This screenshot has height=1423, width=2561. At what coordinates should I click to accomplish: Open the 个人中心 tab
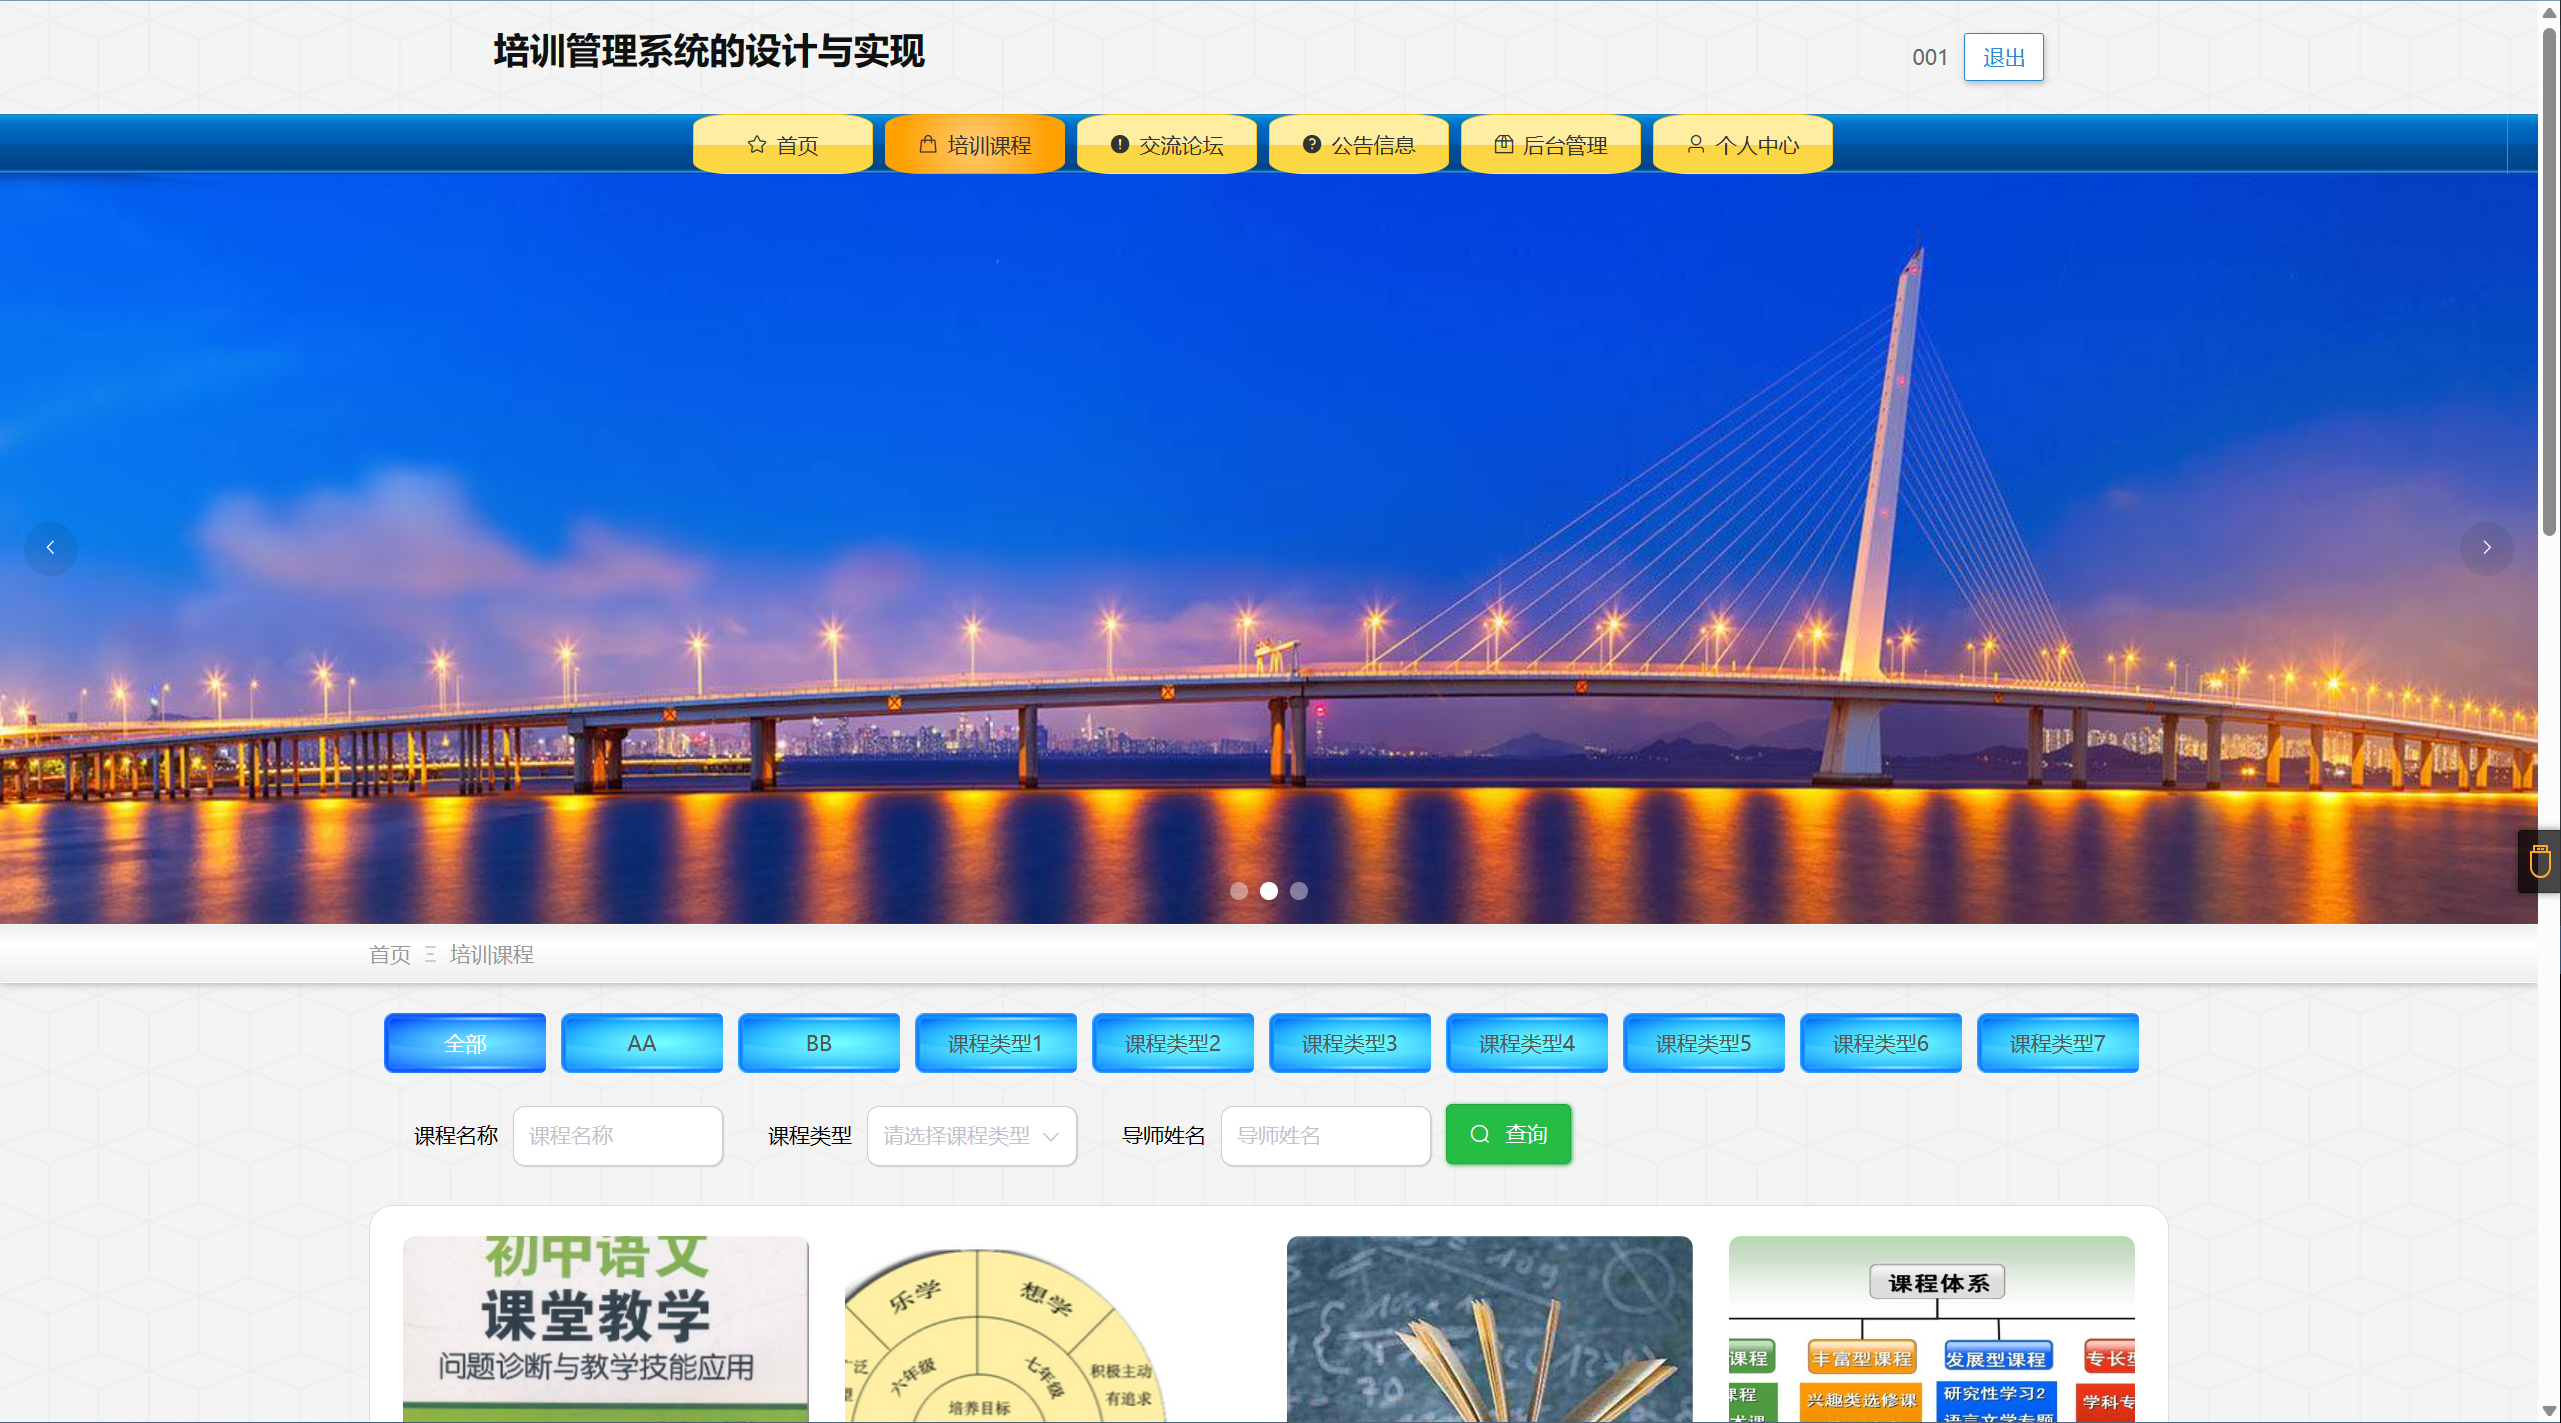pos(1742,145)
